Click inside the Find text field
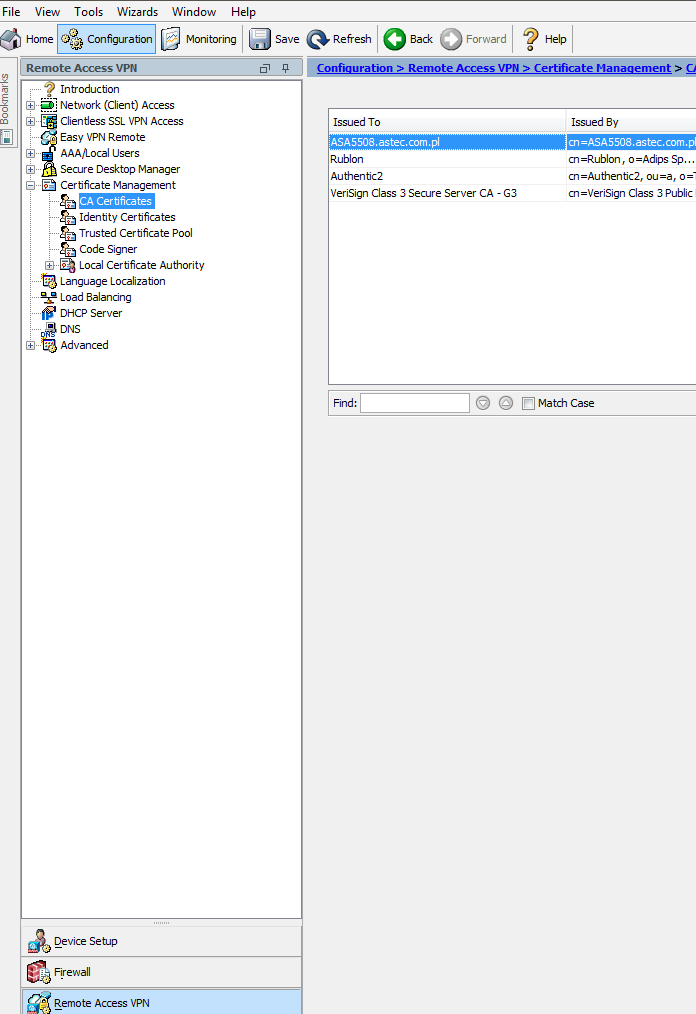Screen dimensions: 696x1014 tap(414, 403)
